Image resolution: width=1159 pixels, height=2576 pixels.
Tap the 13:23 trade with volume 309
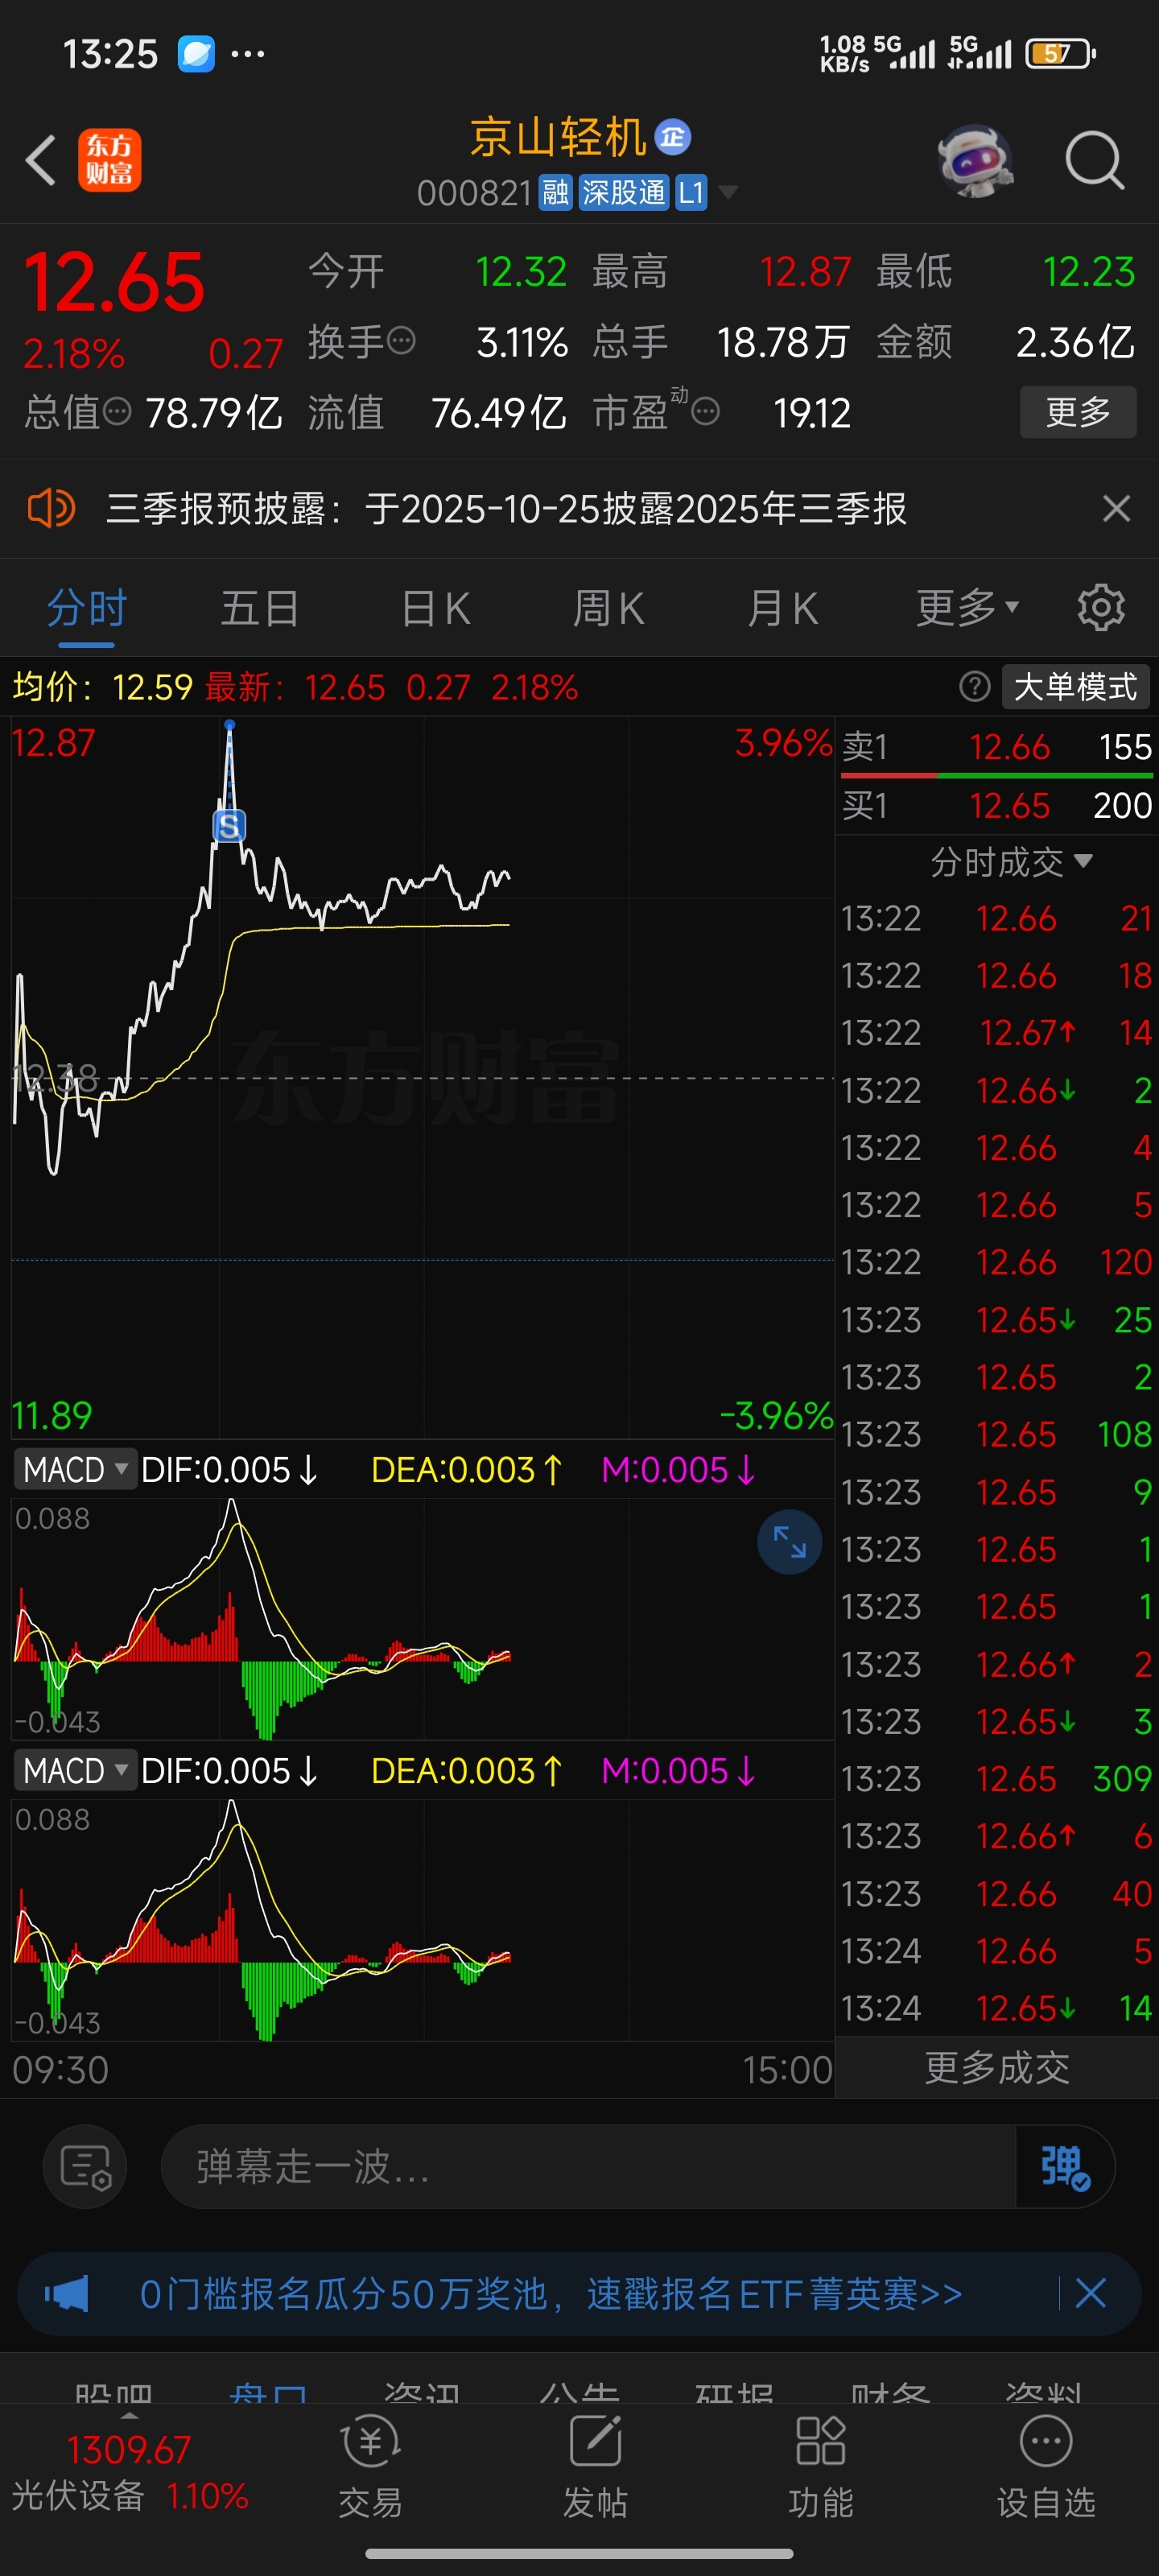[x=996, y=1778]
